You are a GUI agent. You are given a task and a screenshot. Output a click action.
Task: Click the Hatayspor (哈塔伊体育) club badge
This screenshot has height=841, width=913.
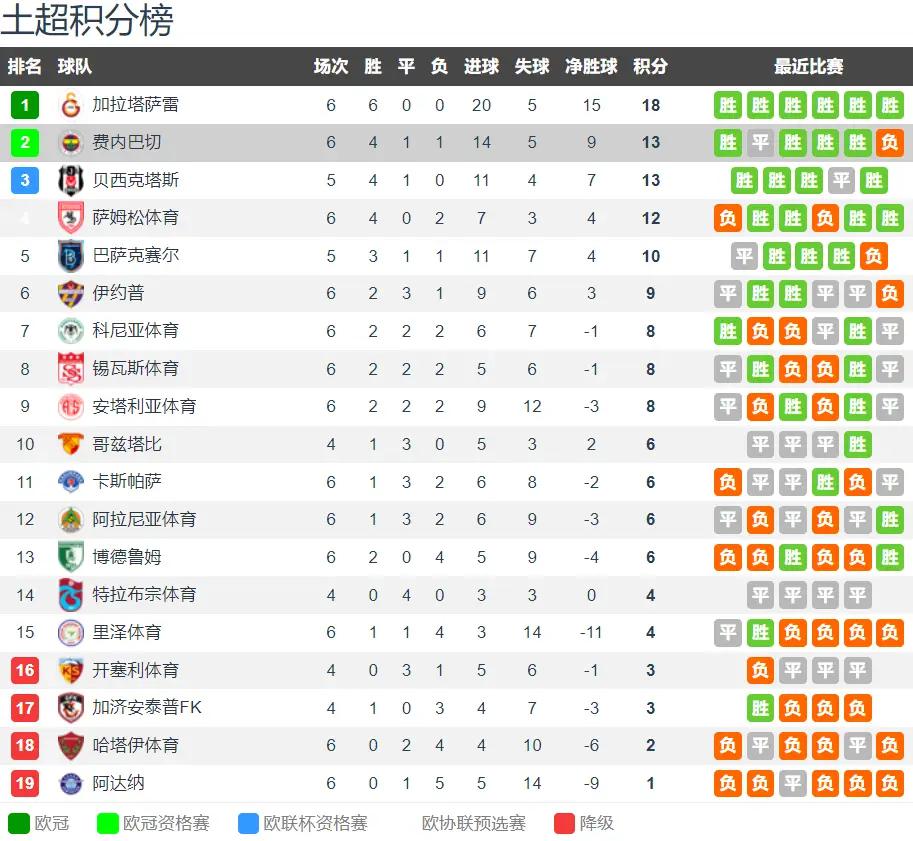pos(70,745)
